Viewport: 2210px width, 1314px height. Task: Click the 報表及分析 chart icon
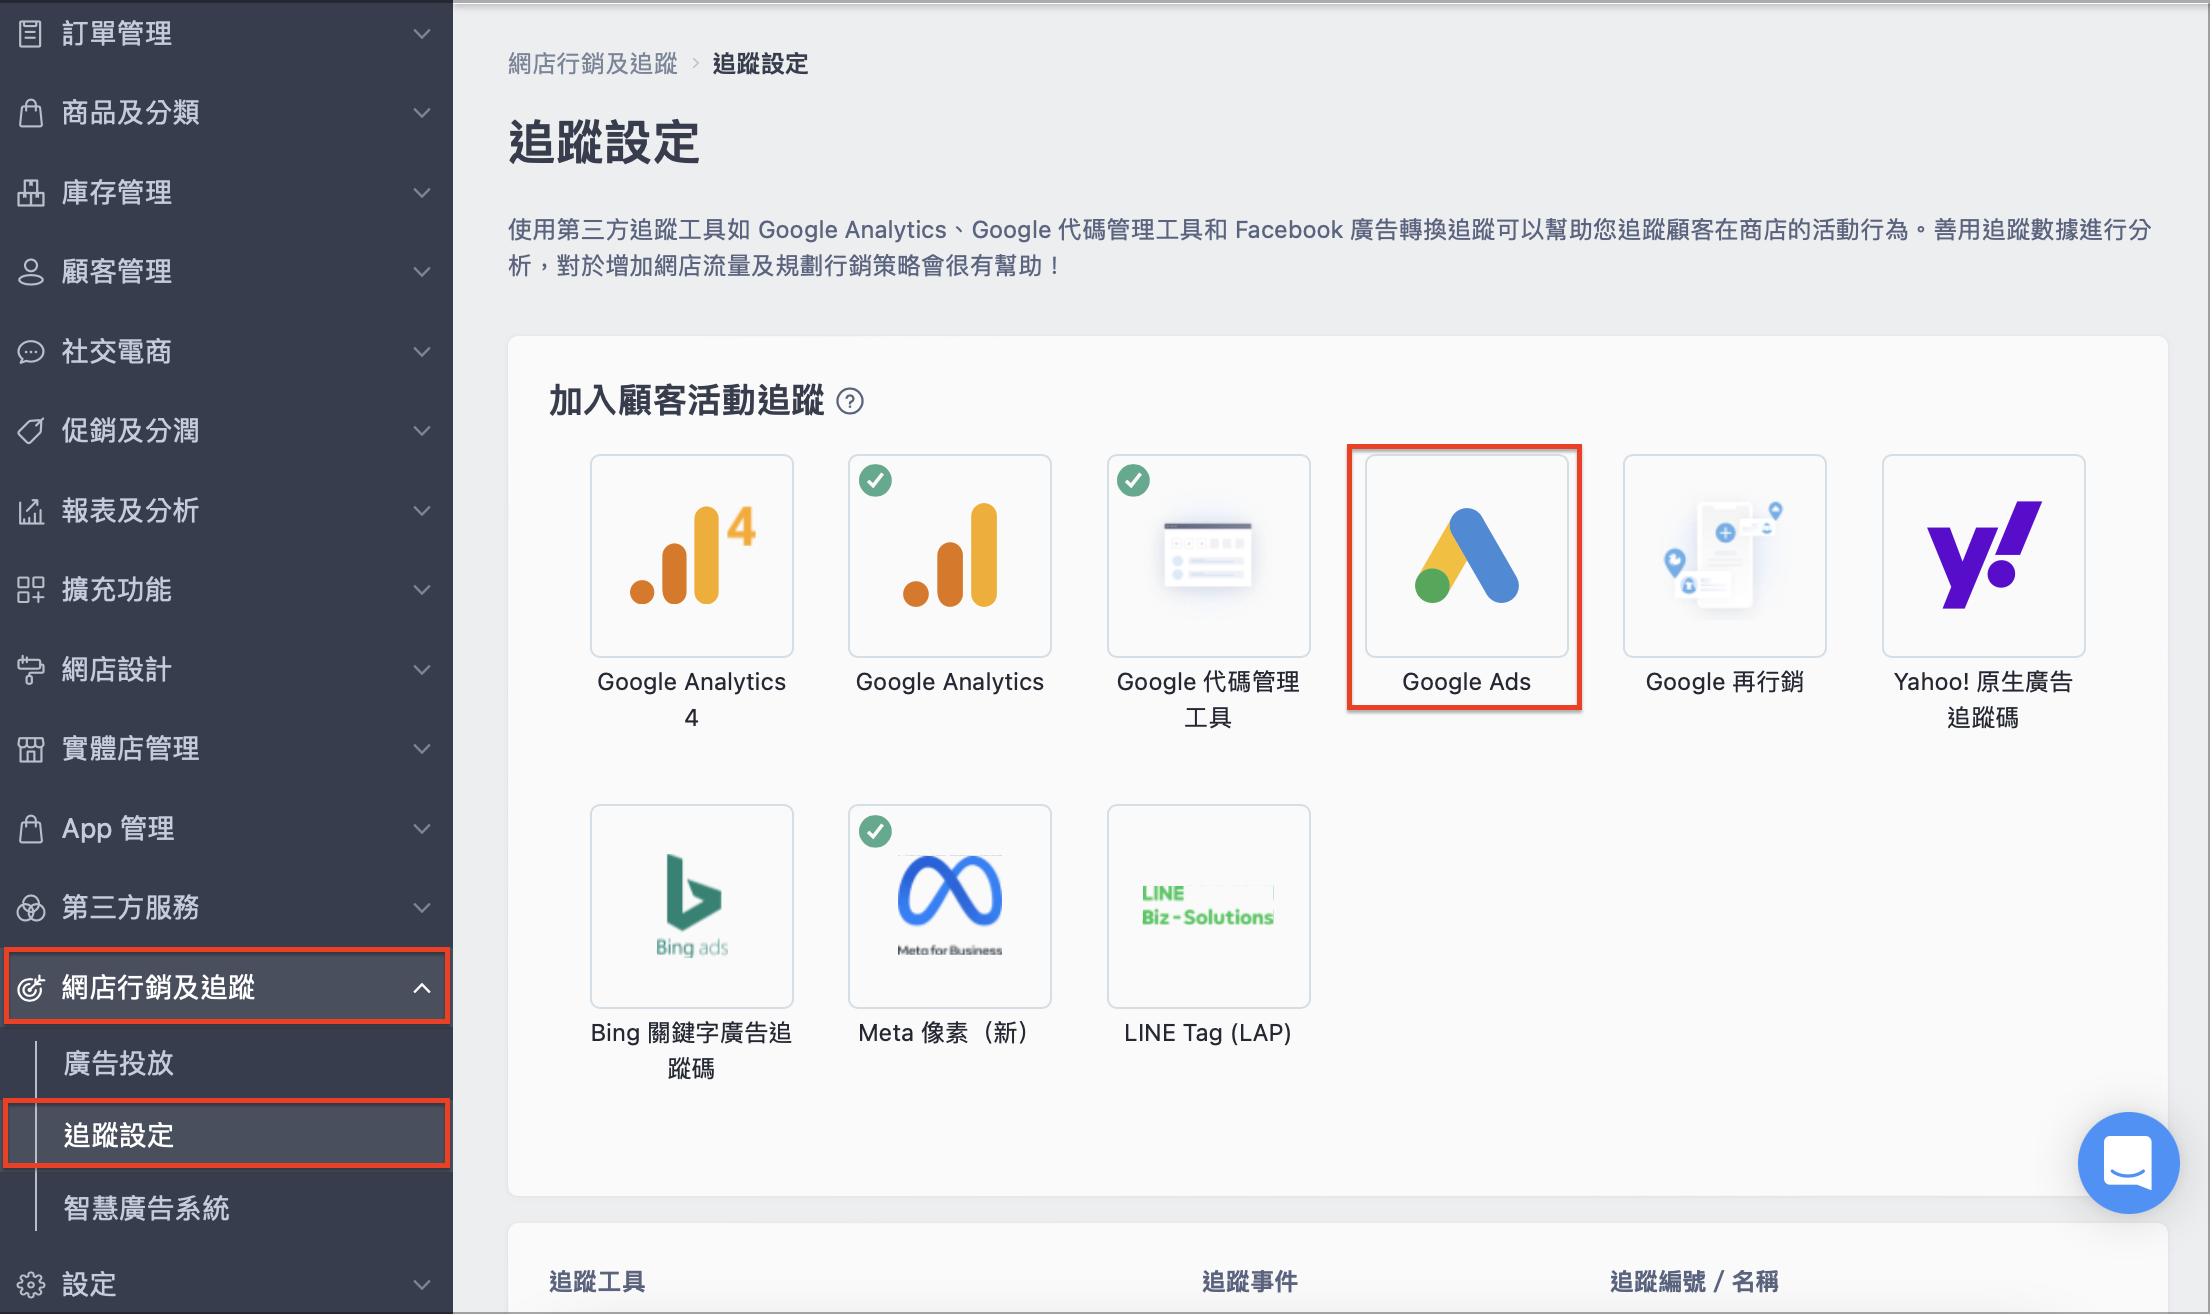(x=31, y=510)
